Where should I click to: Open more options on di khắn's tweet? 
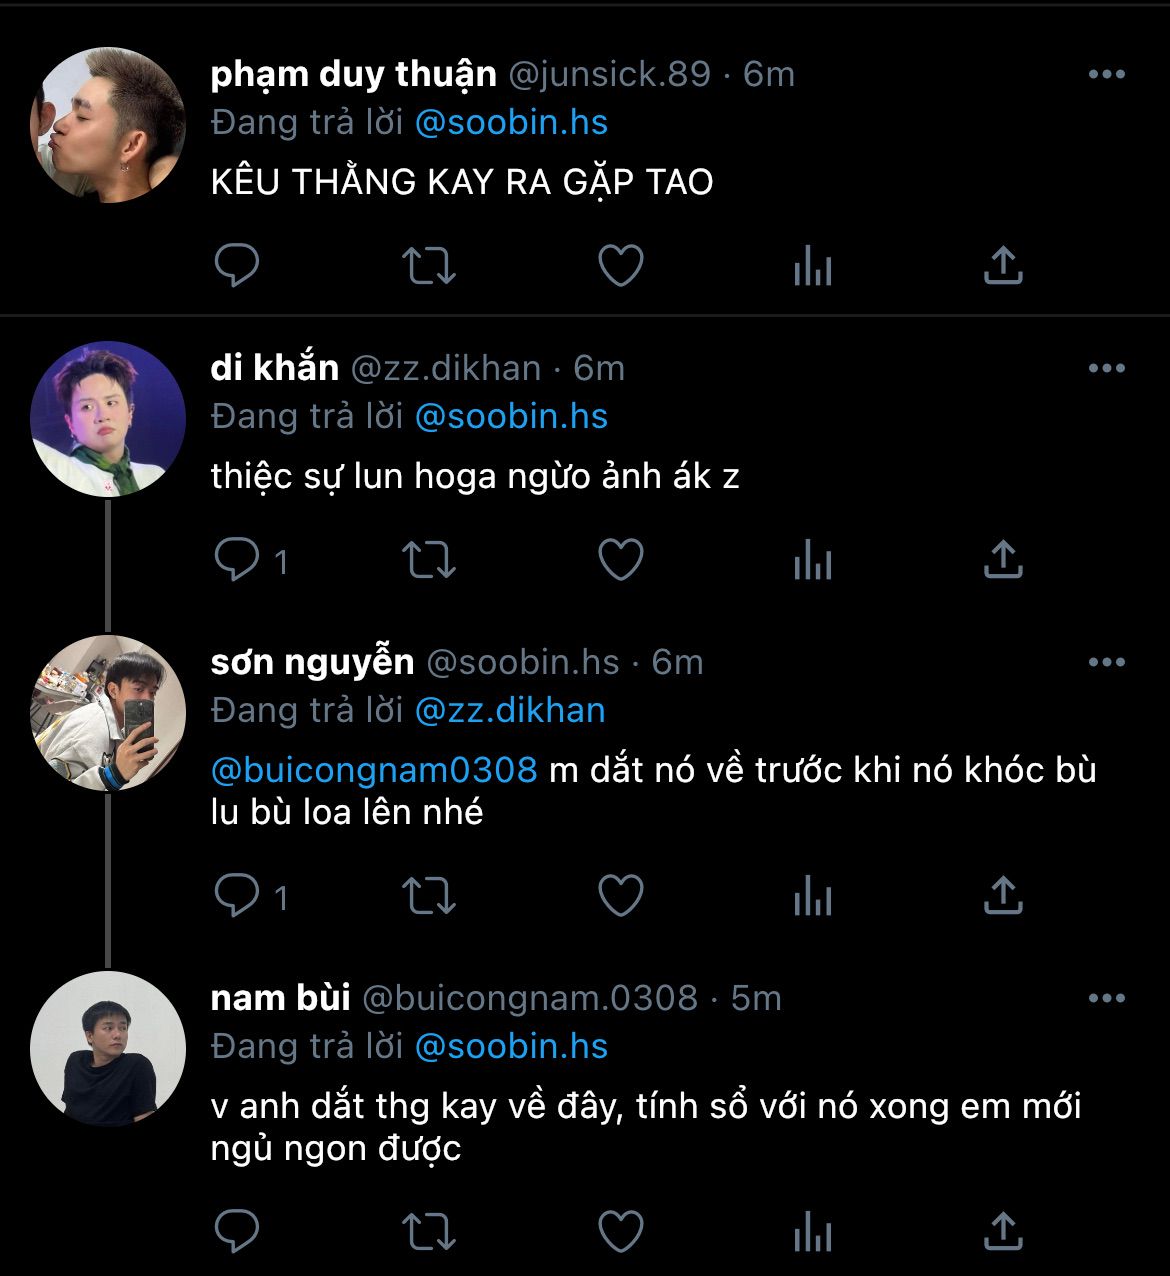[x=1106, y=368]
